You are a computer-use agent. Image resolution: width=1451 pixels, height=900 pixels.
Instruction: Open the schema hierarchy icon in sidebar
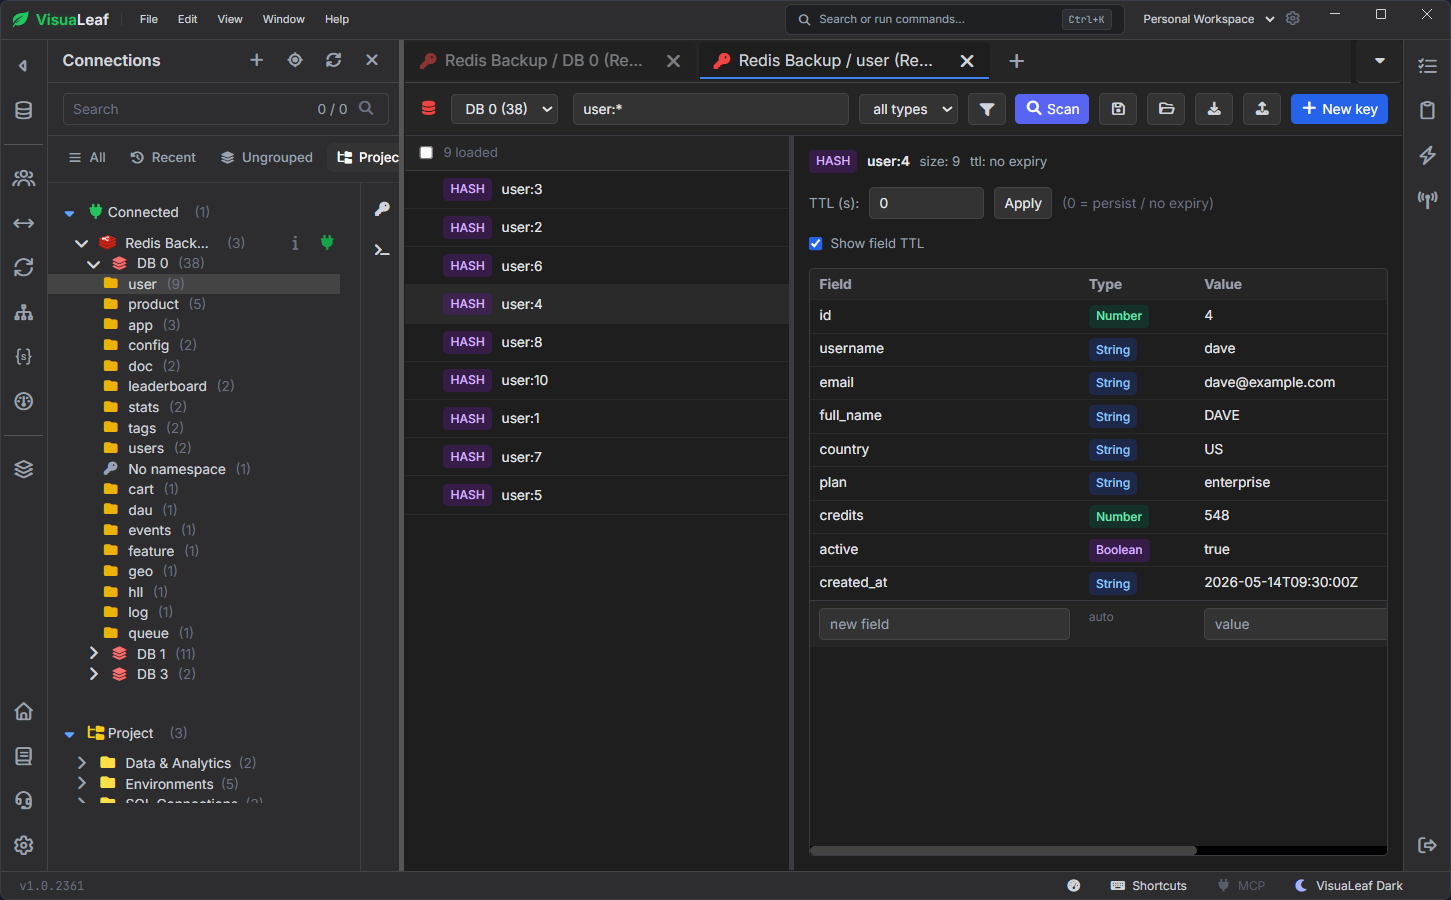pos(23,312)
